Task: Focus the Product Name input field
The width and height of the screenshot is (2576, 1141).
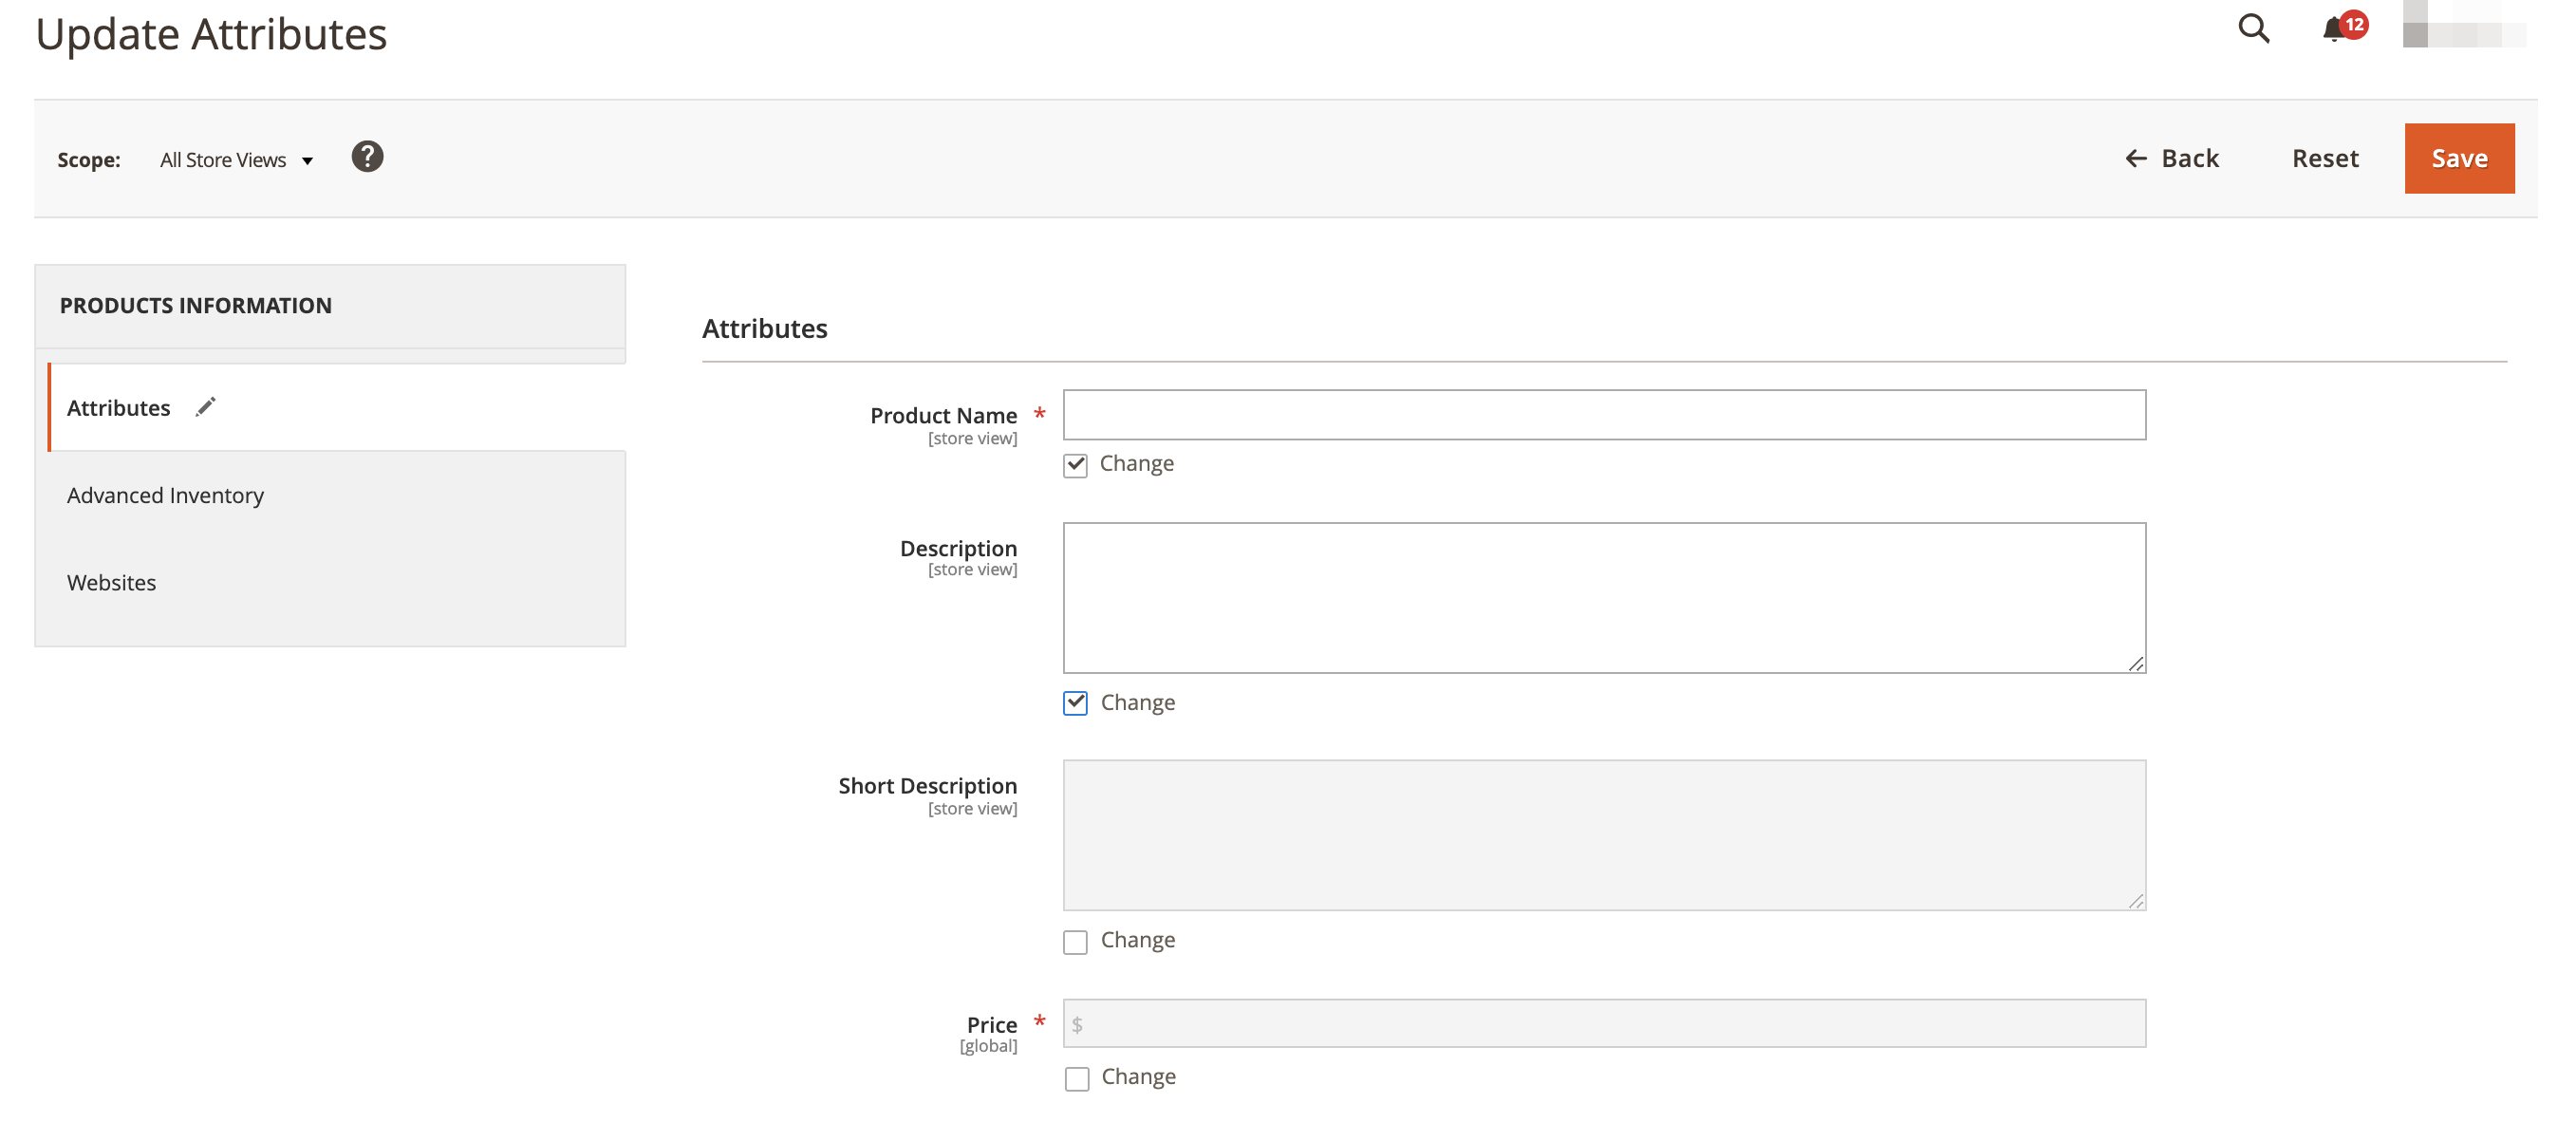Action: [x=1604, y=415]
